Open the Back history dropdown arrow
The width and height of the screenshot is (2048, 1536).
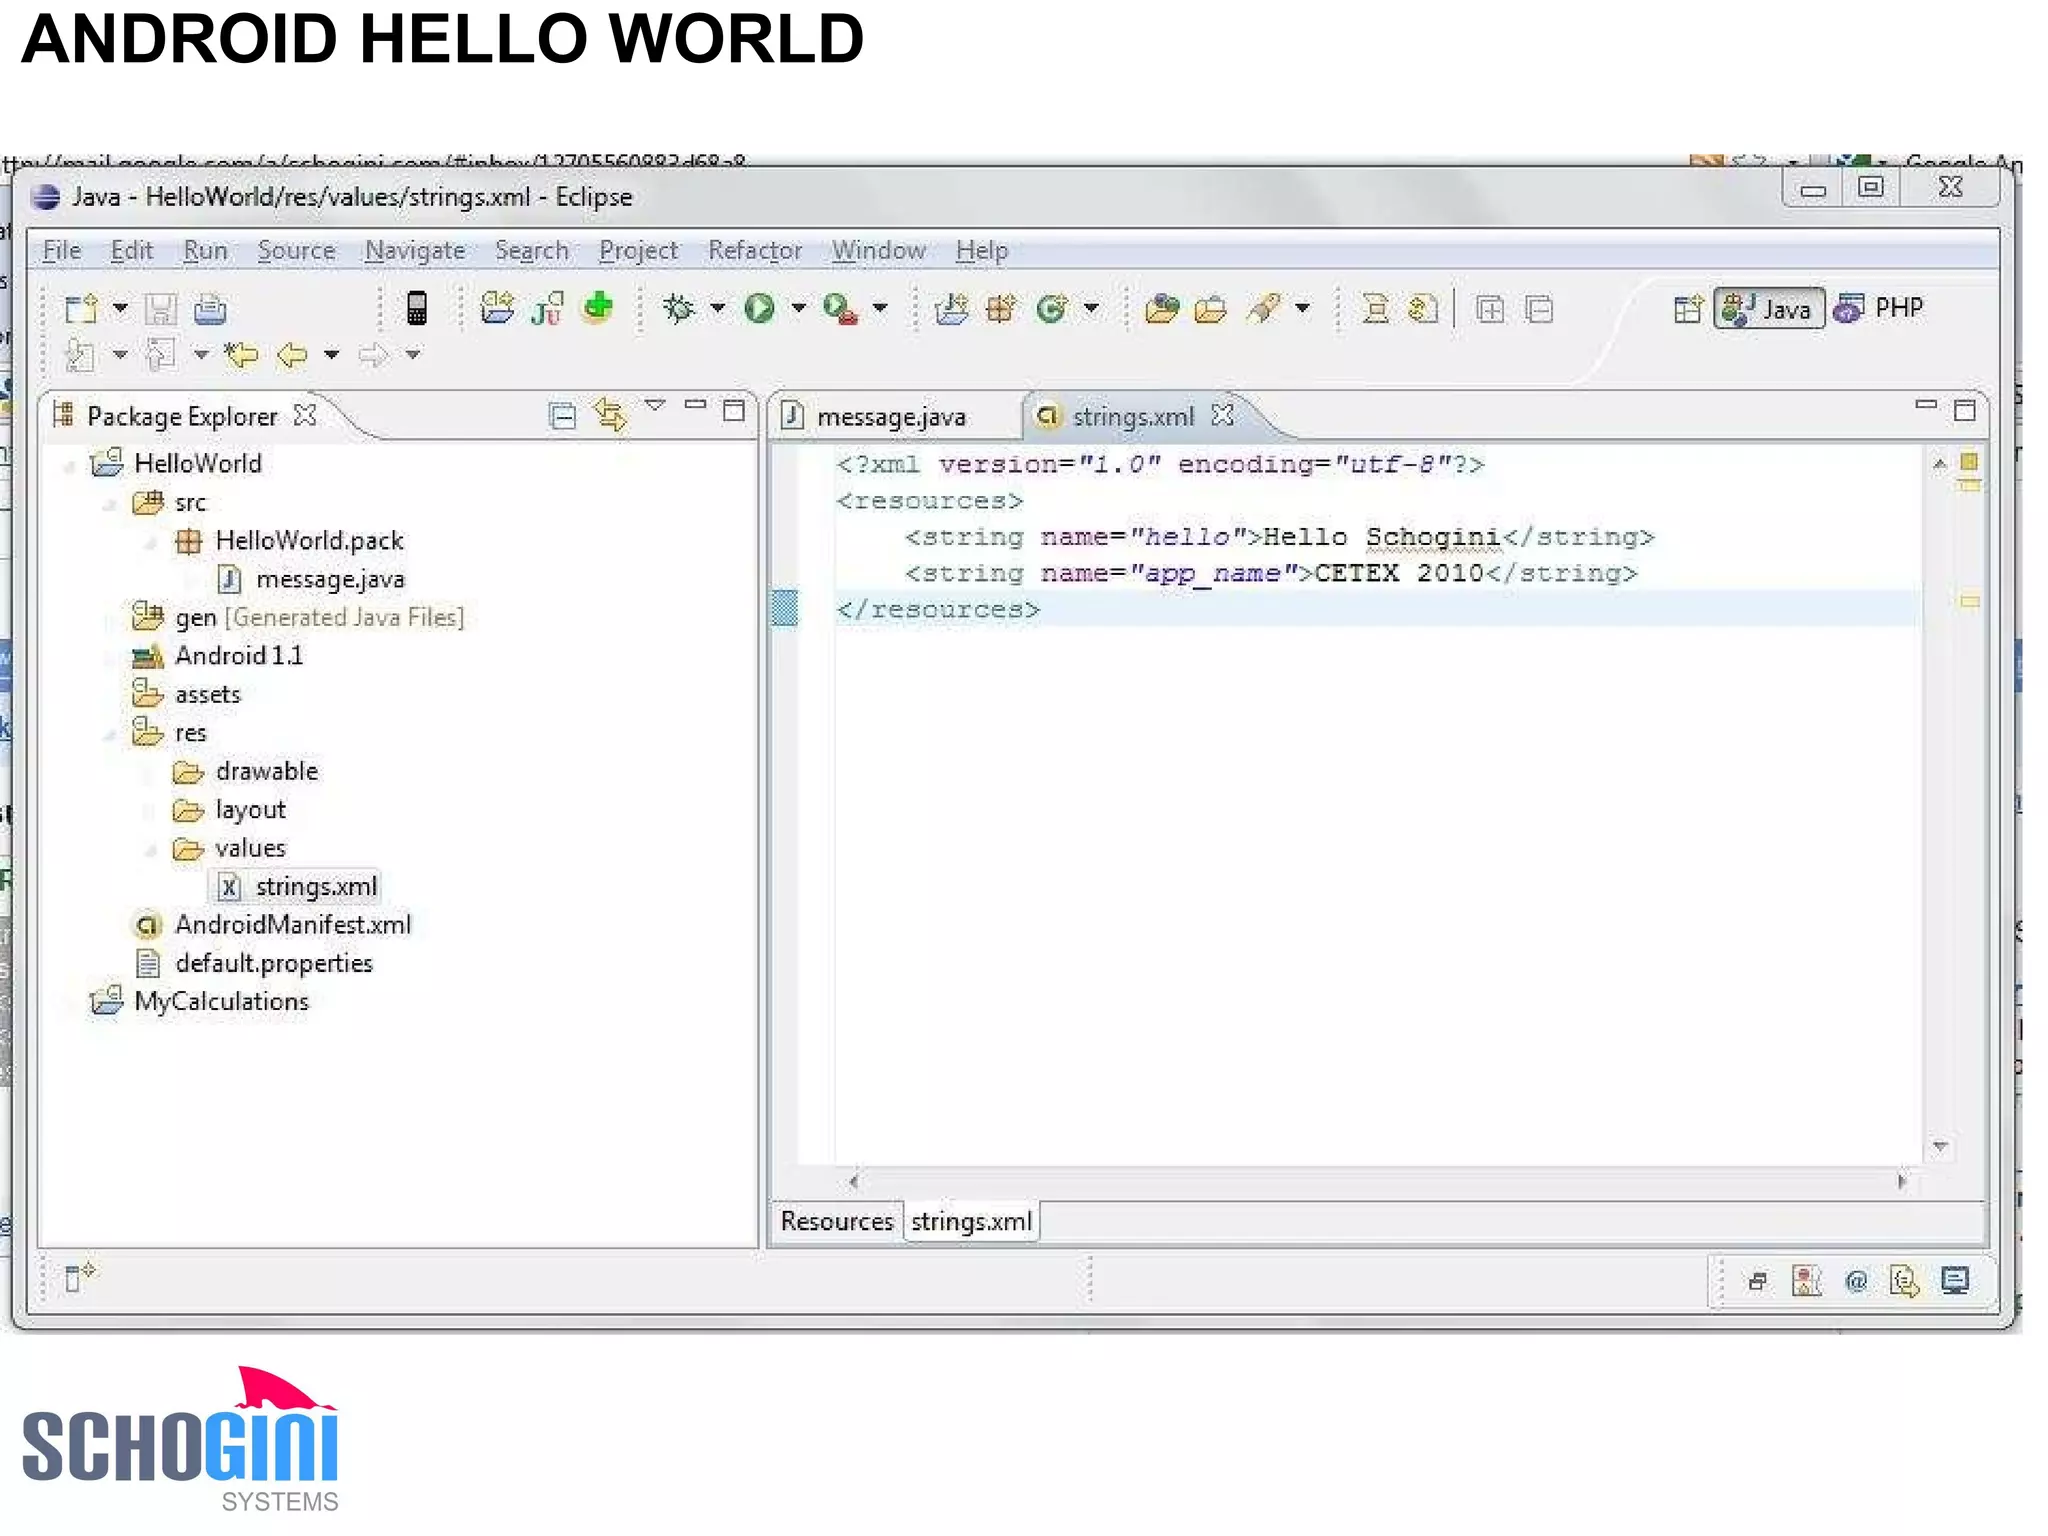[332, 355]
